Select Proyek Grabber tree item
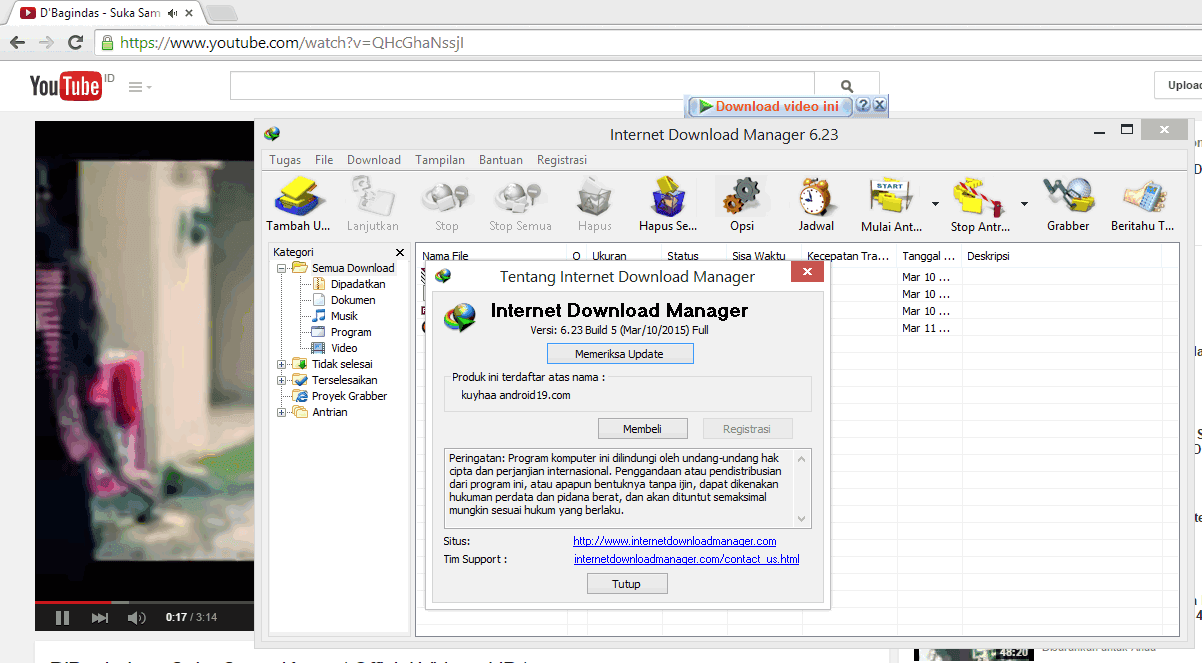 pos(349,396)
